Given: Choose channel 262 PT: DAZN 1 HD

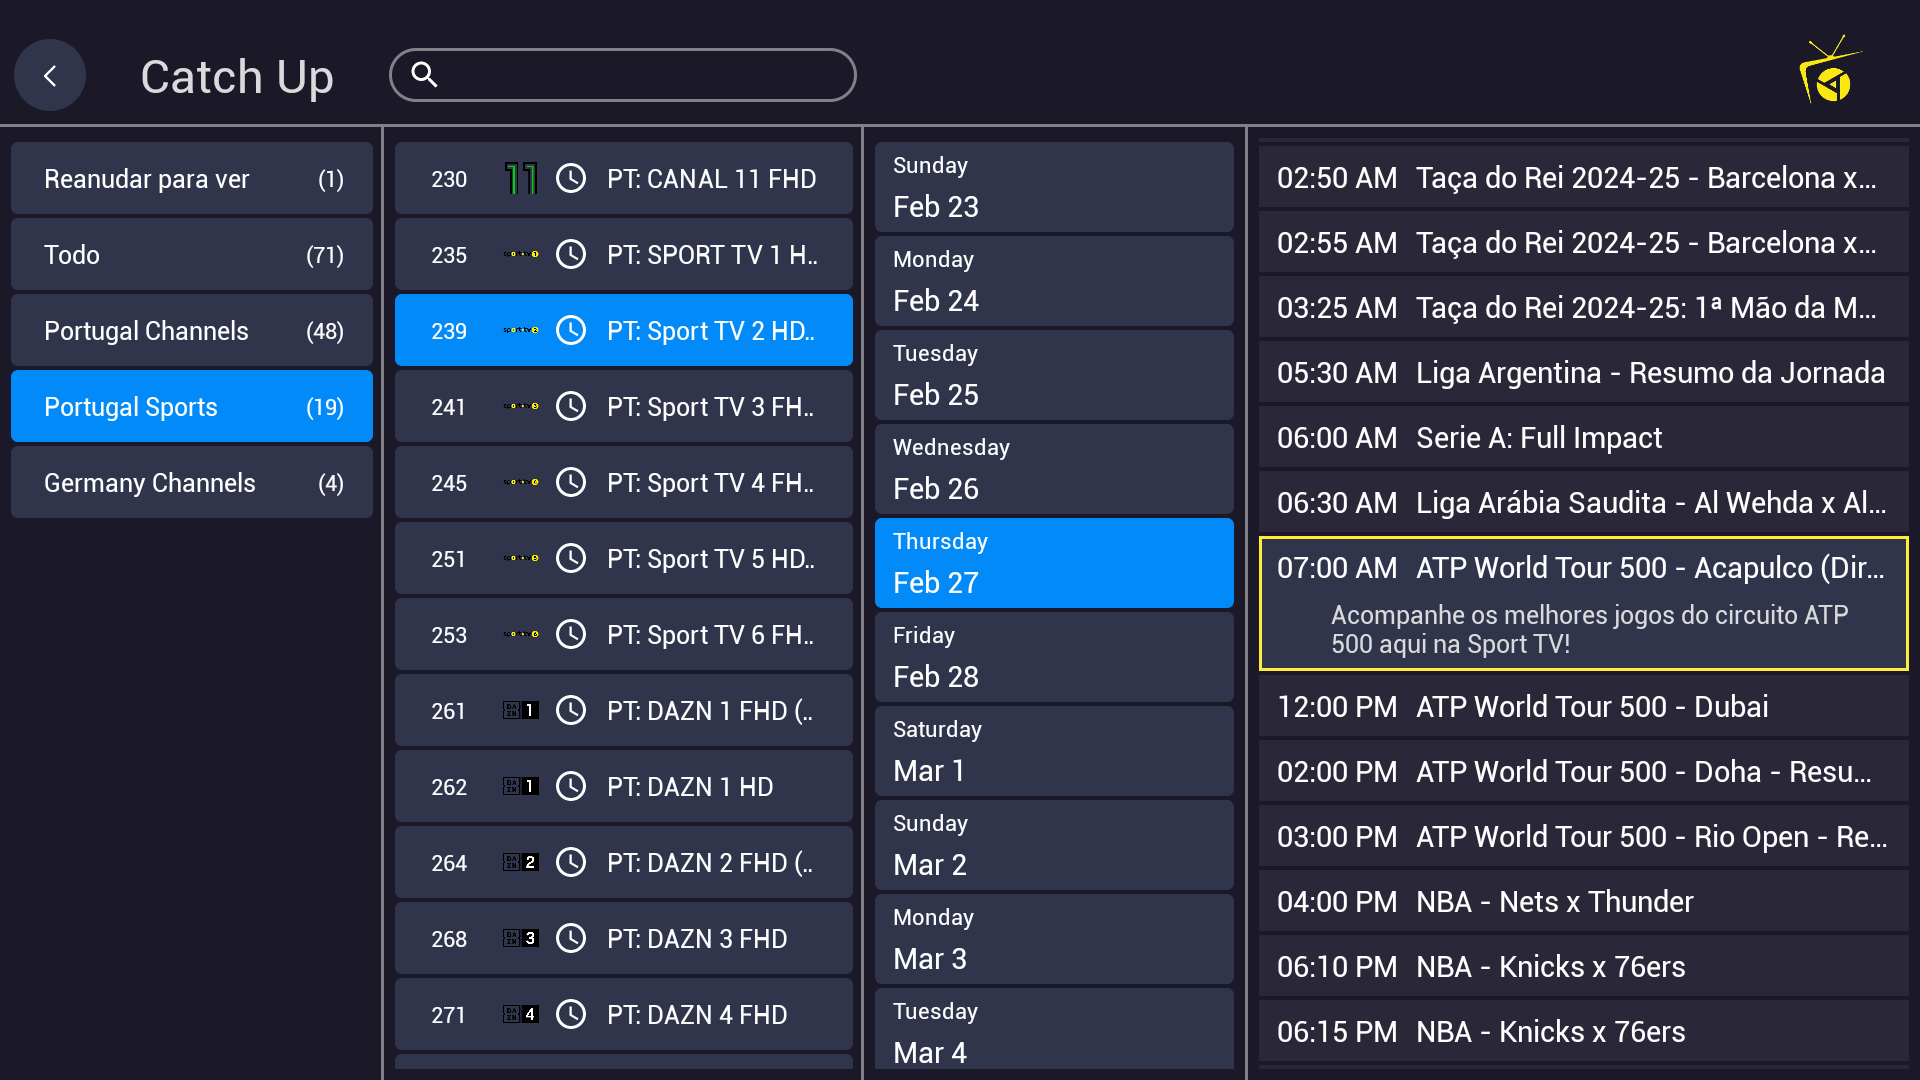Looking at the screenshot, I should (623, 787).
